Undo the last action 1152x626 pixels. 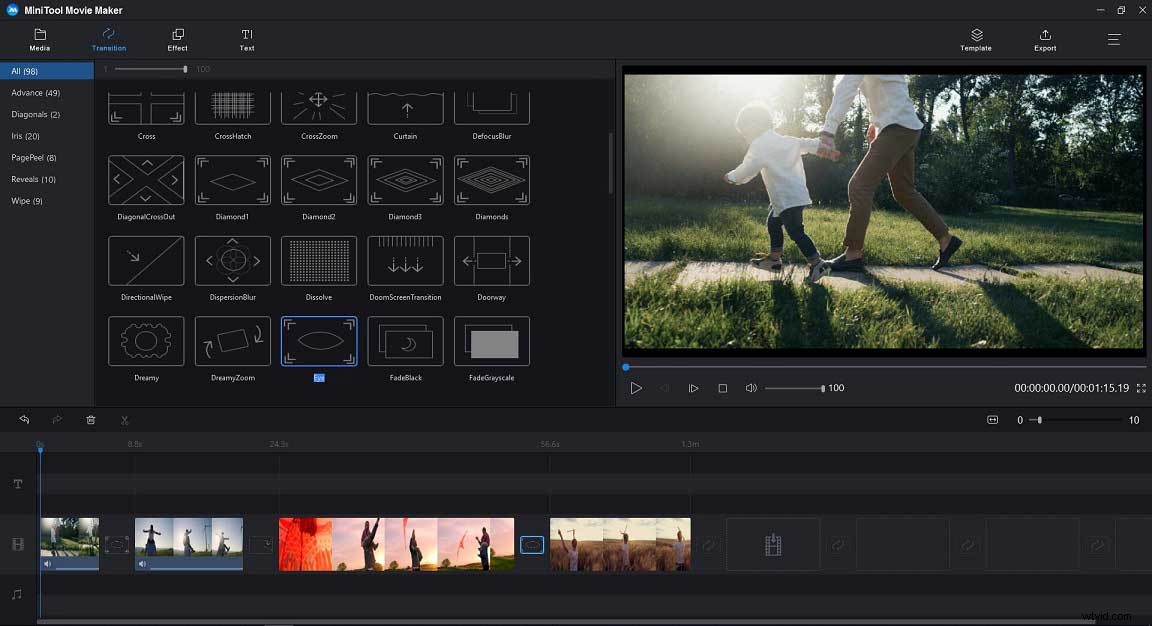[24, 419]
